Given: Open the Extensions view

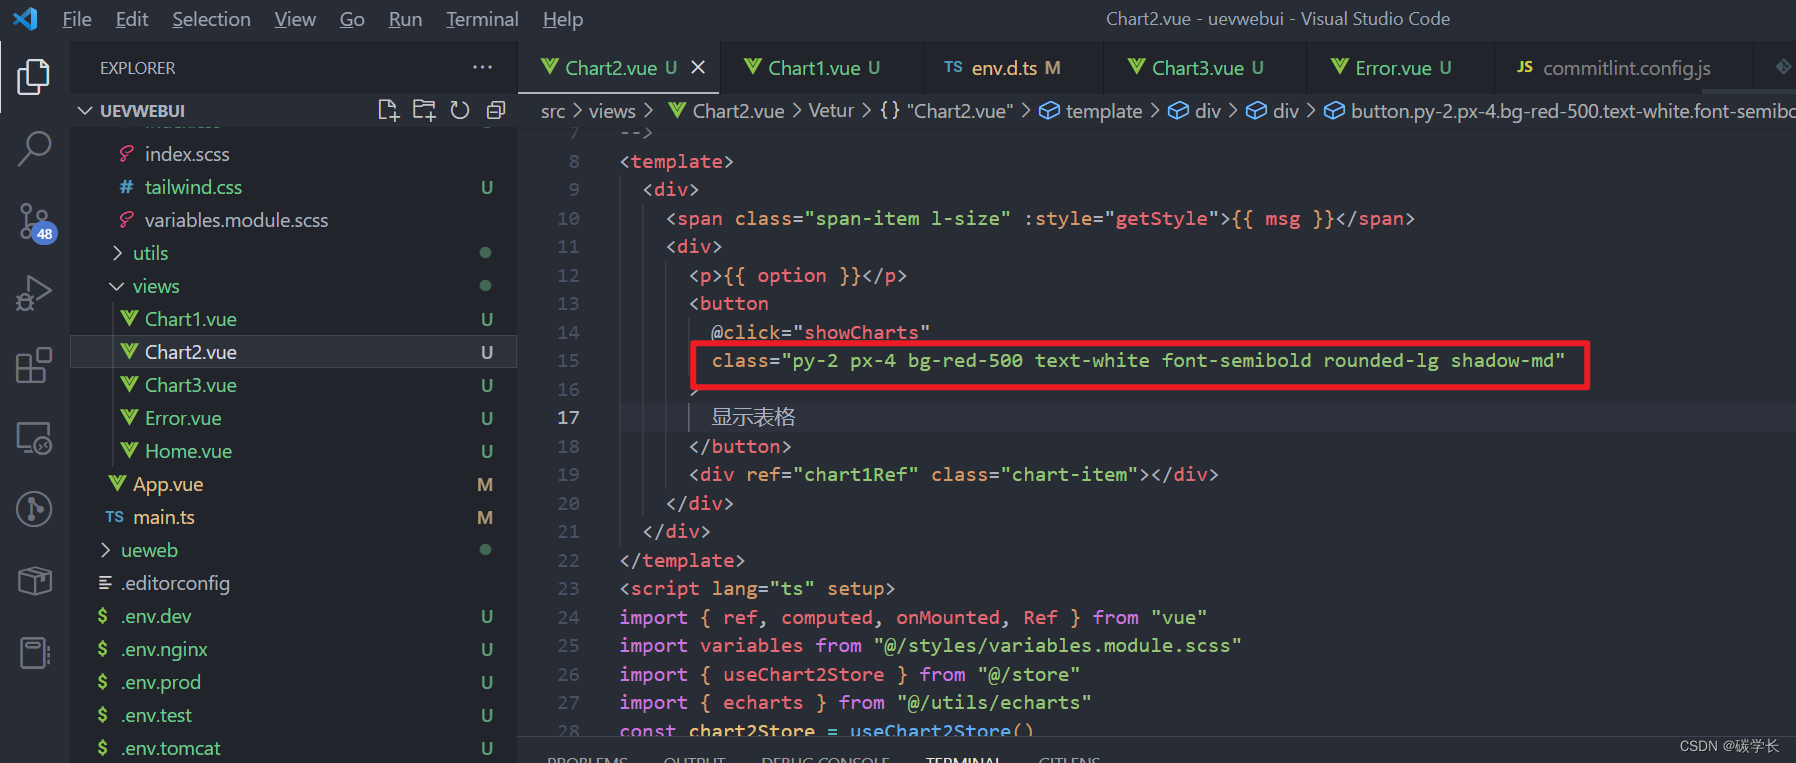Looking at the screenshot, I should coord(34,366).
